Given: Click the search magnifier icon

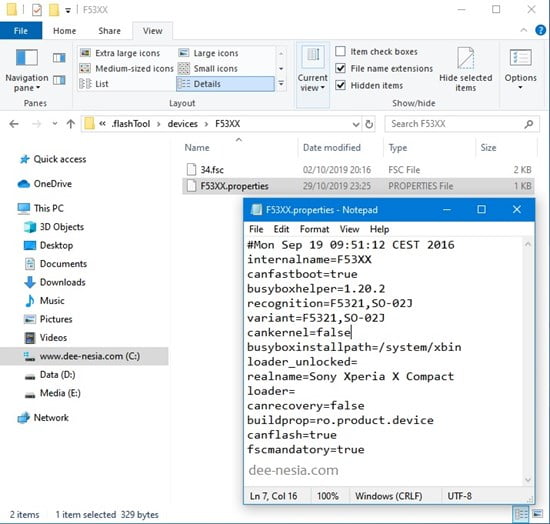Looking at the screenshot, I should [x=529, y=124].
